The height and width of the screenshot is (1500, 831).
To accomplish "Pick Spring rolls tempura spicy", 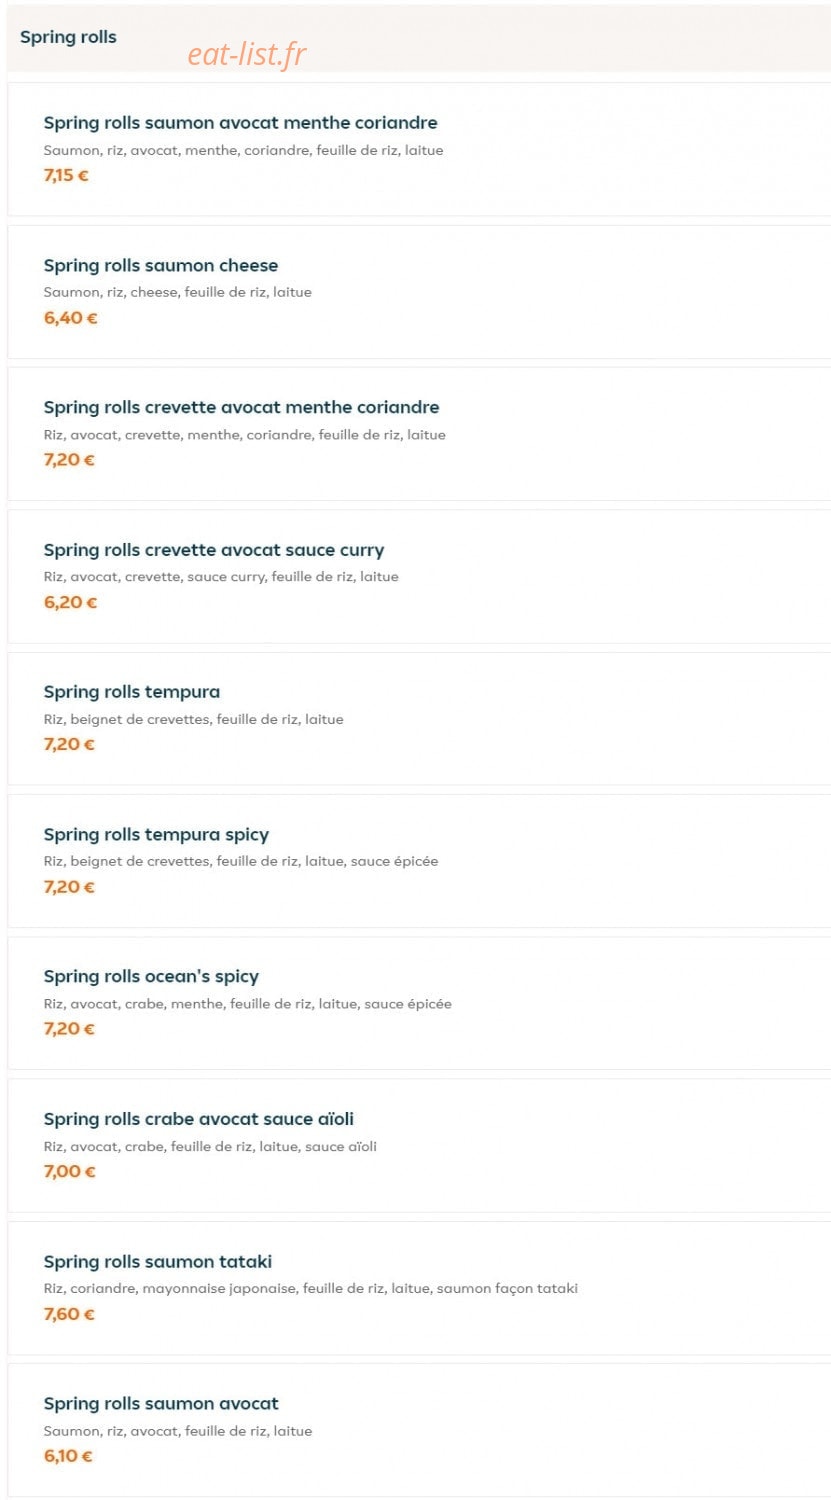I will point(156,834).
